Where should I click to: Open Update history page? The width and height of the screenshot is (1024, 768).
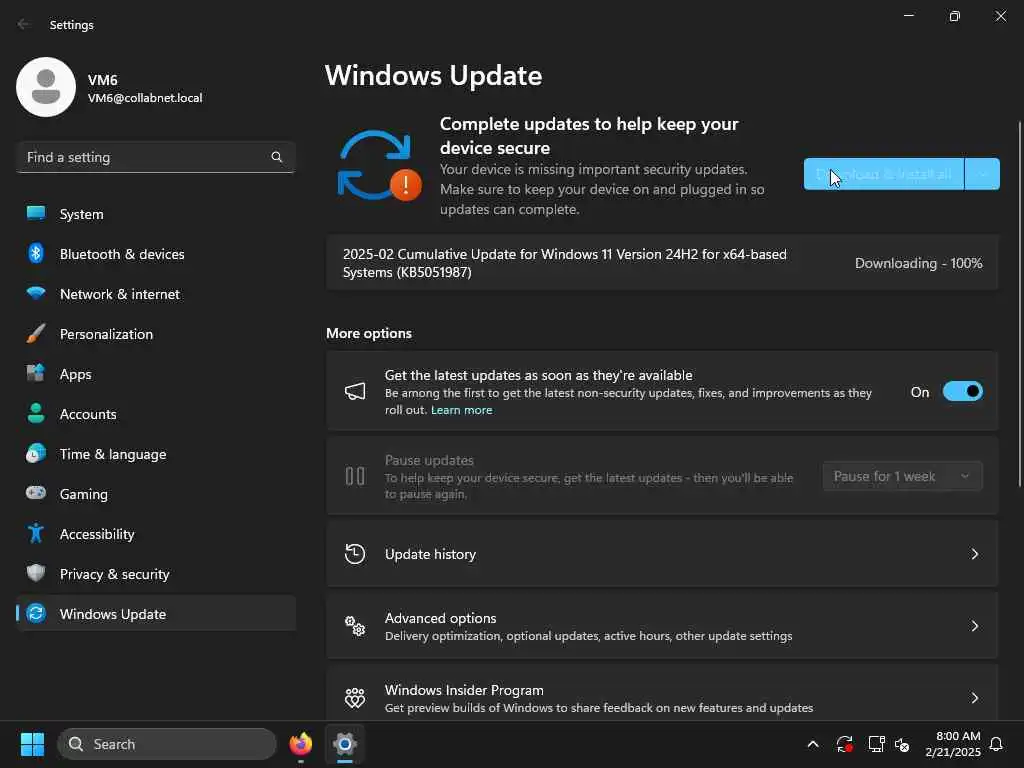(662, 554)
